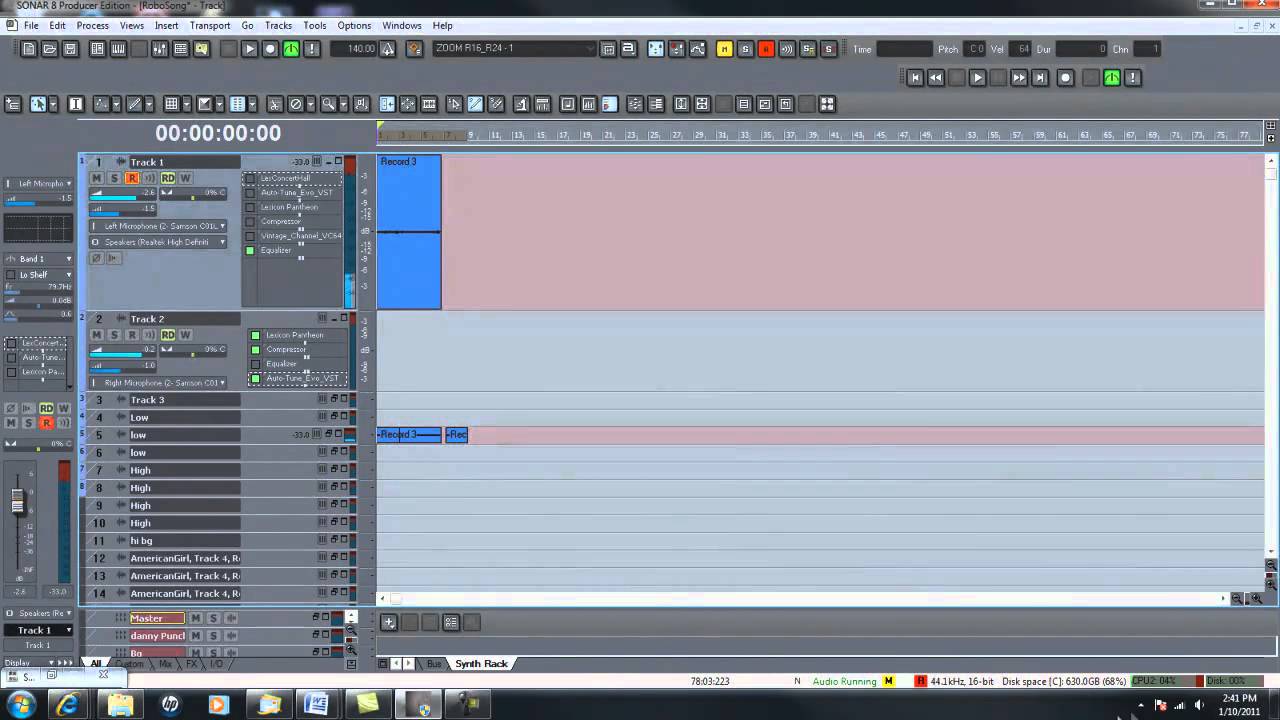1280x720 pixels.
Task: Save project with floppy disk icon
Action: point(70,48)
